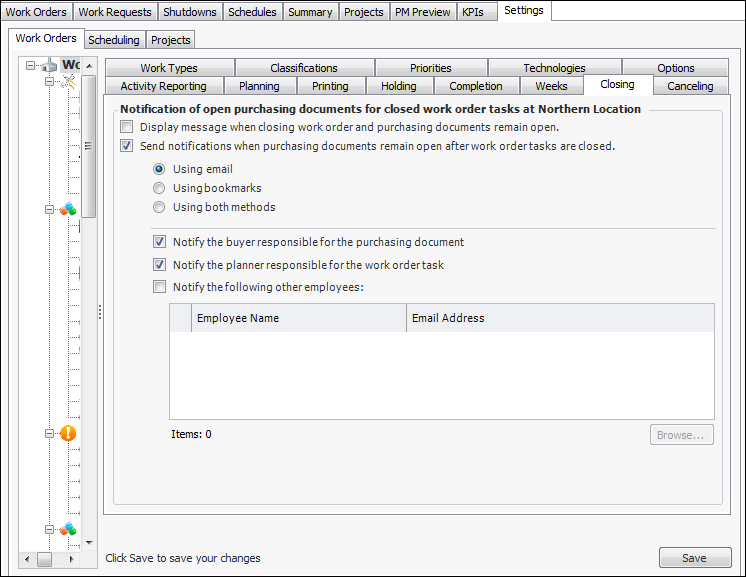This screenshot has height=577, width=746.
Task: Click the bottom colored balls tree icon
Action: point(68,529)
